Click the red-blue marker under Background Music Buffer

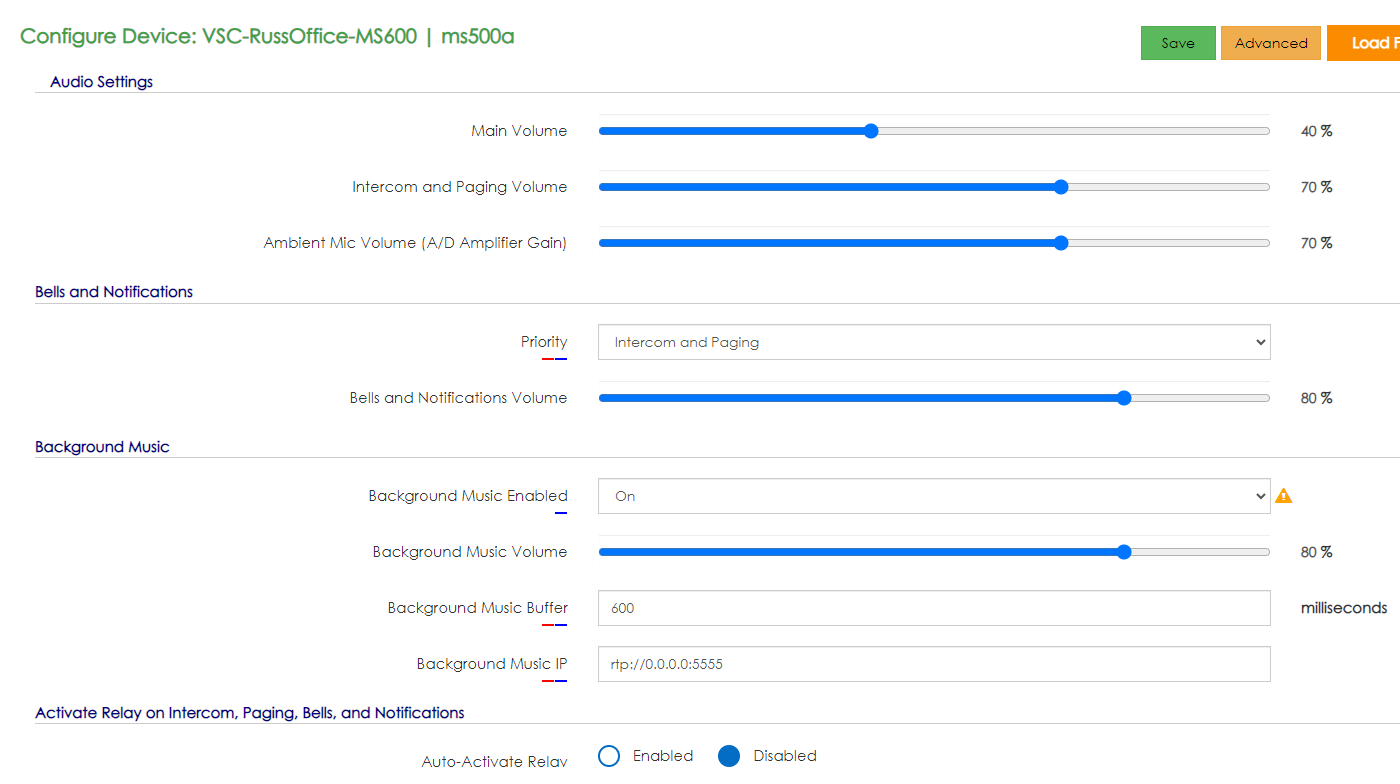click(554, 625)
